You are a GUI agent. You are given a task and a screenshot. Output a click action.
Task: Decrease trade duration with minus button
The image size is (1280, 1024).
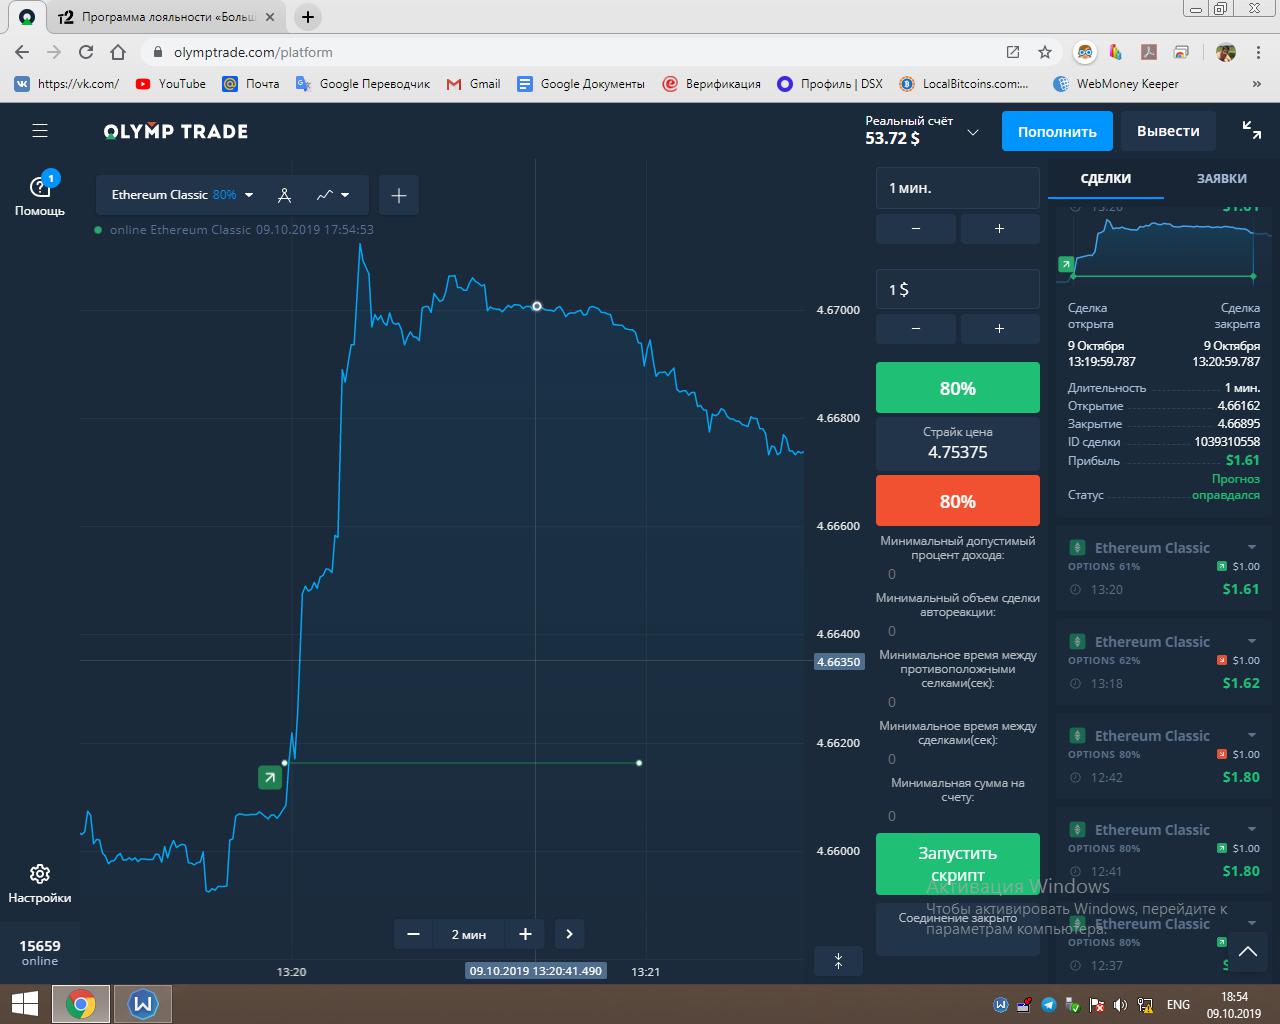coord(916,229)
